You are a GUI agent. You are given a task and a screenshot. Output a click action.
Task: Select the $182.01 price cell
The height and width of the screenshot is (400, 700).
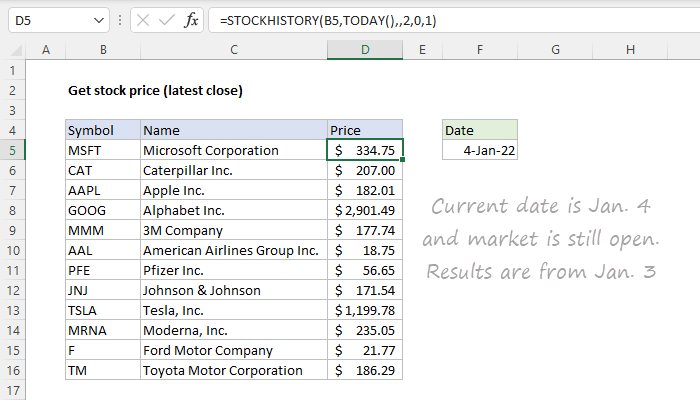365,190
